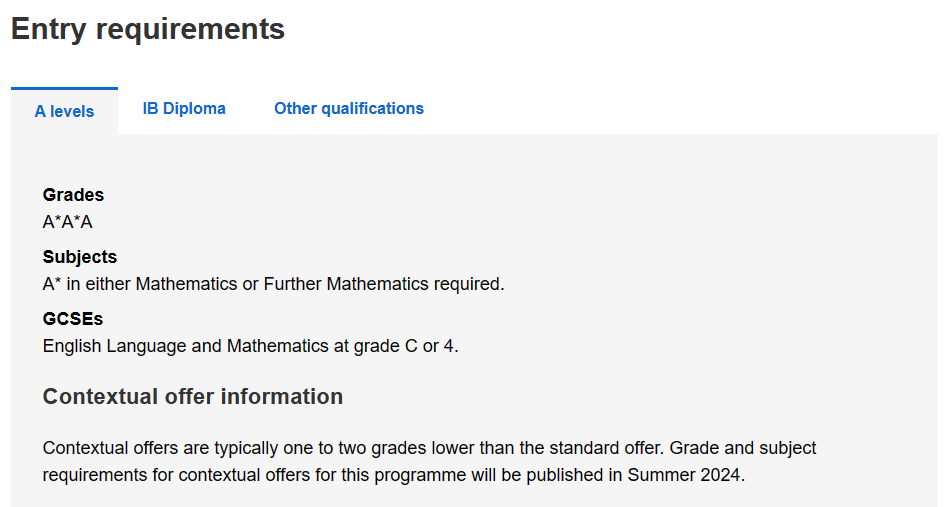Click the Summer 2024 text
The width and height of the screenshot is (945, 507).
click(x=685, y=475)
